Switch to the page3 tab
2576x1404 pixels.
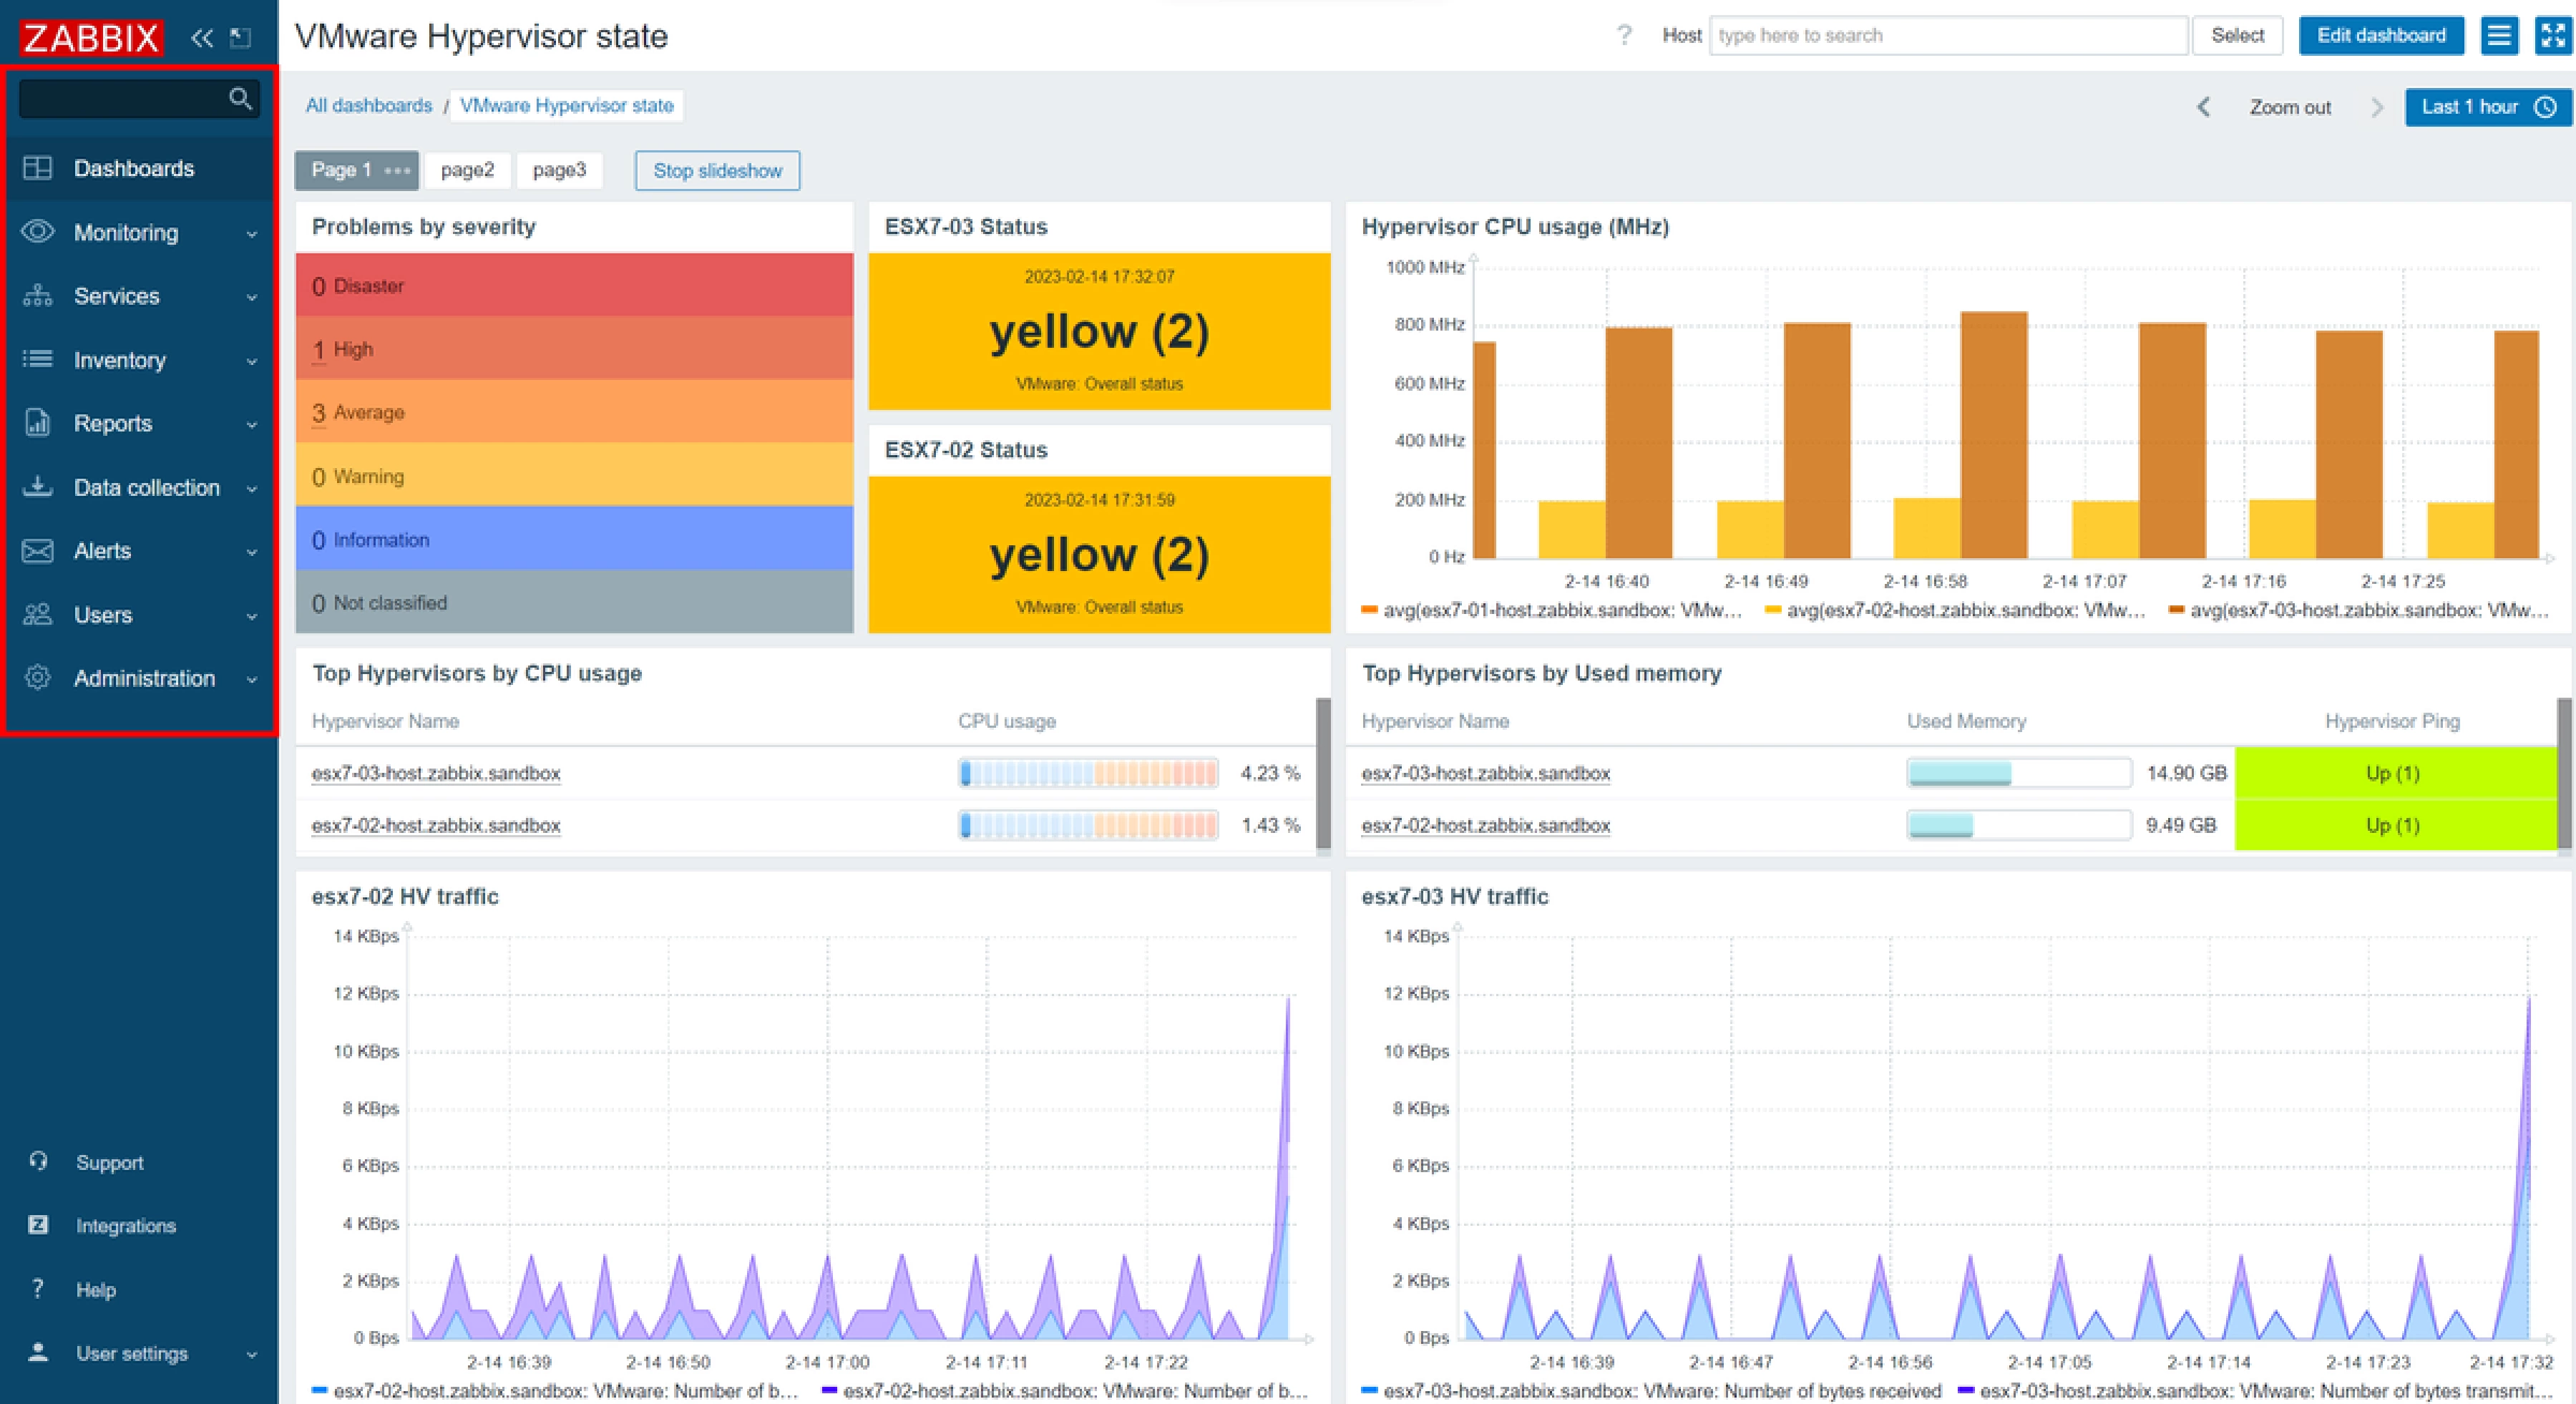coord(559,170)
